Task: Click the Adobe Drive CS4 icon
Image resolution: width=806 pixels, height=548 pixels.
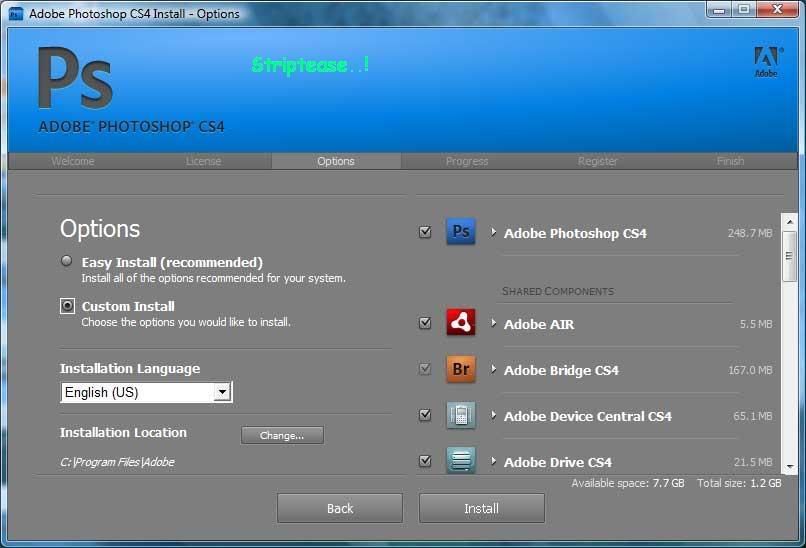Action: coord(461,460)
